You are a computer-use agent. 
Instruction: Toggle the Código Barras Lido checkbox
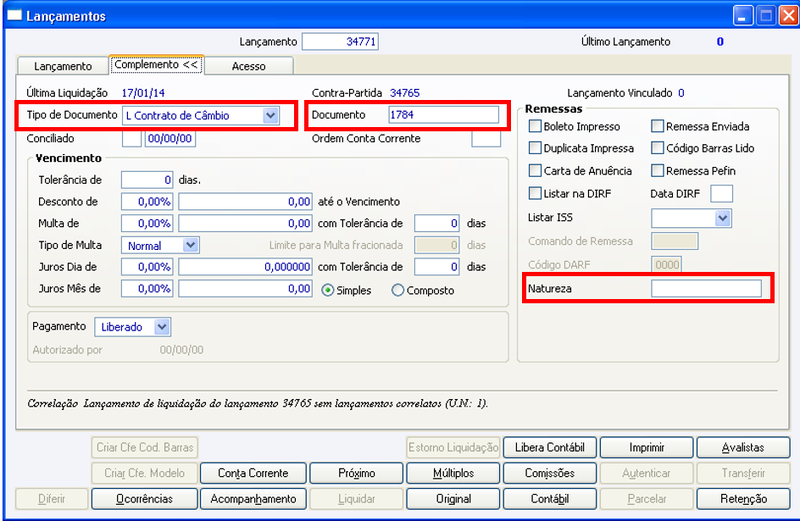click(x=658, y=148)
